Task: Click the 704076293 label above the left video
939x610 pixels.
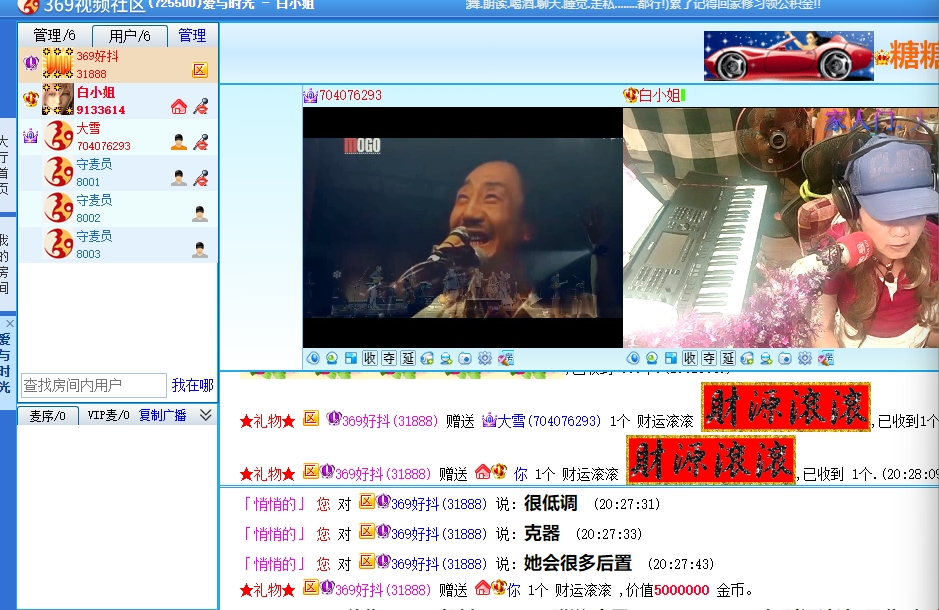Action: pyautogui.click(x=350, y=95)
